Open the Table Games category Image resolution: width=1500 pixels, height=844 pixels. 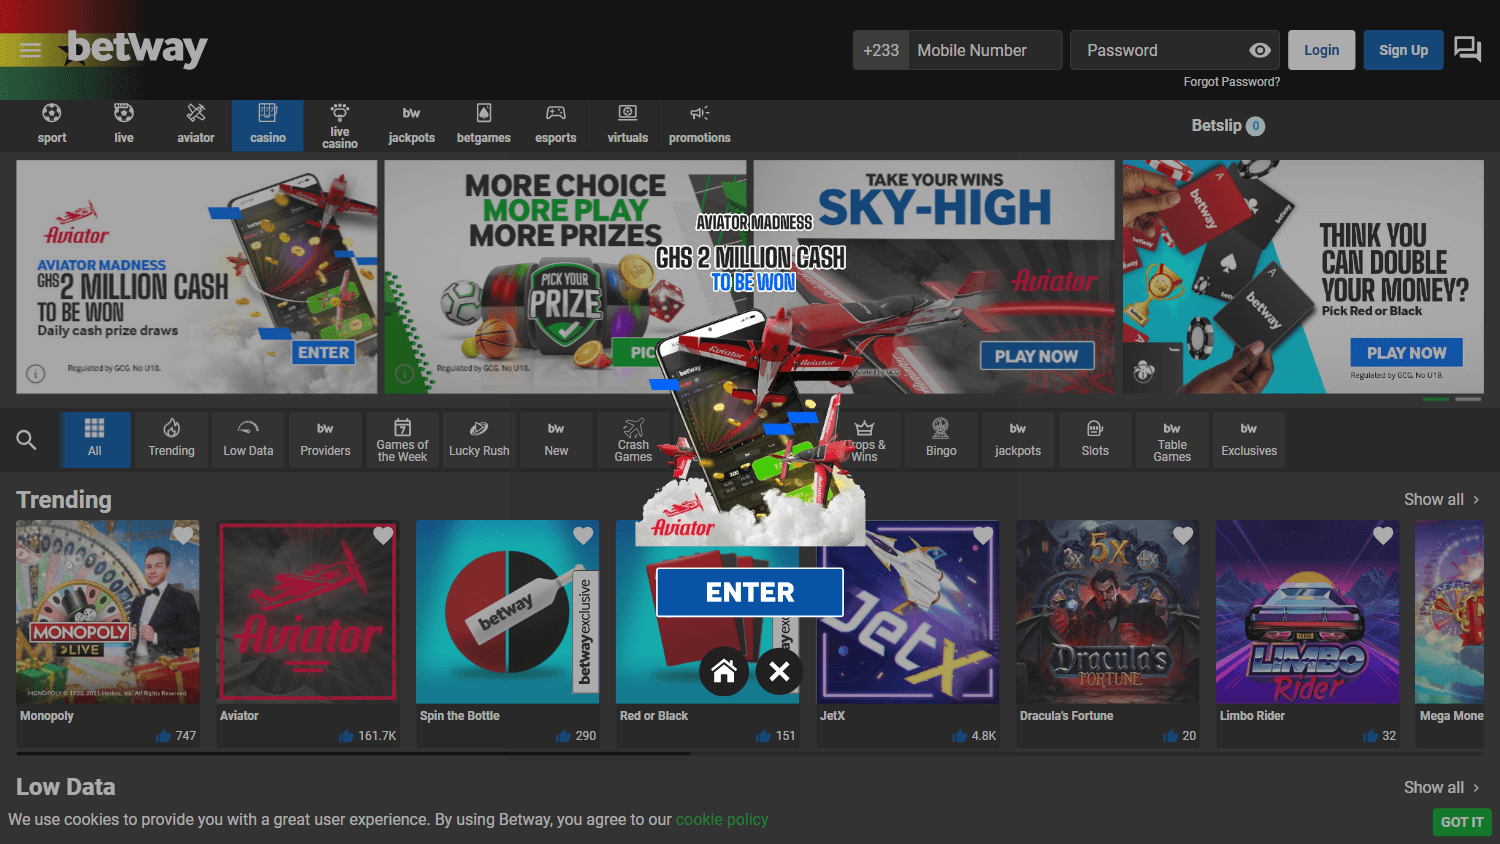click(x=1172, y=439)
